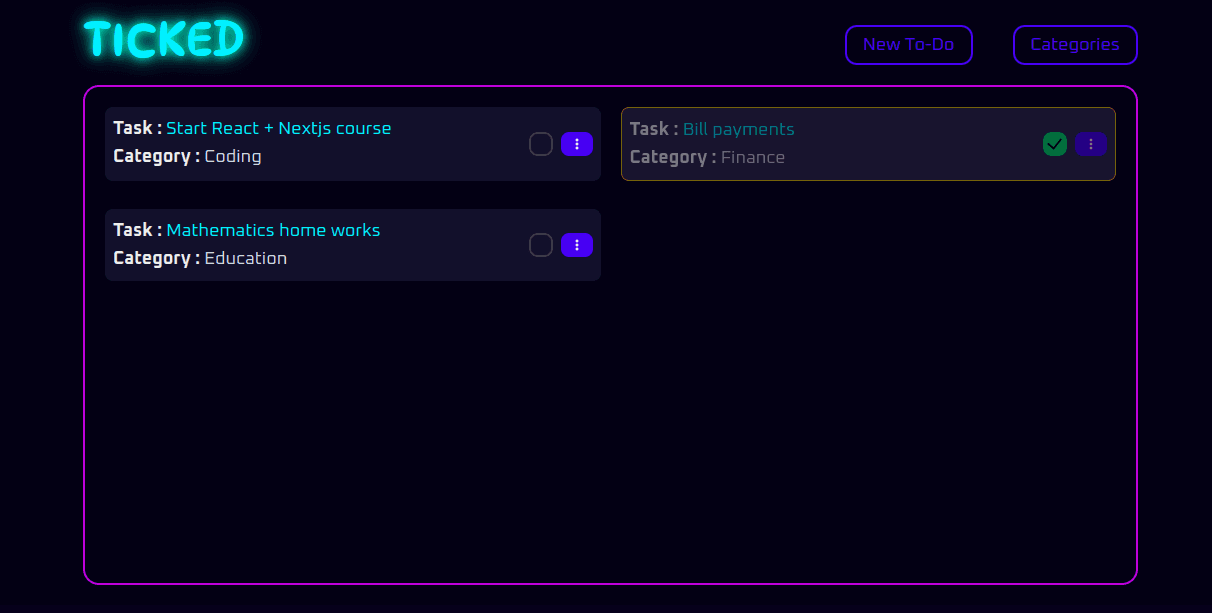Click the TICKED neon logo

(x=164, y=40)
